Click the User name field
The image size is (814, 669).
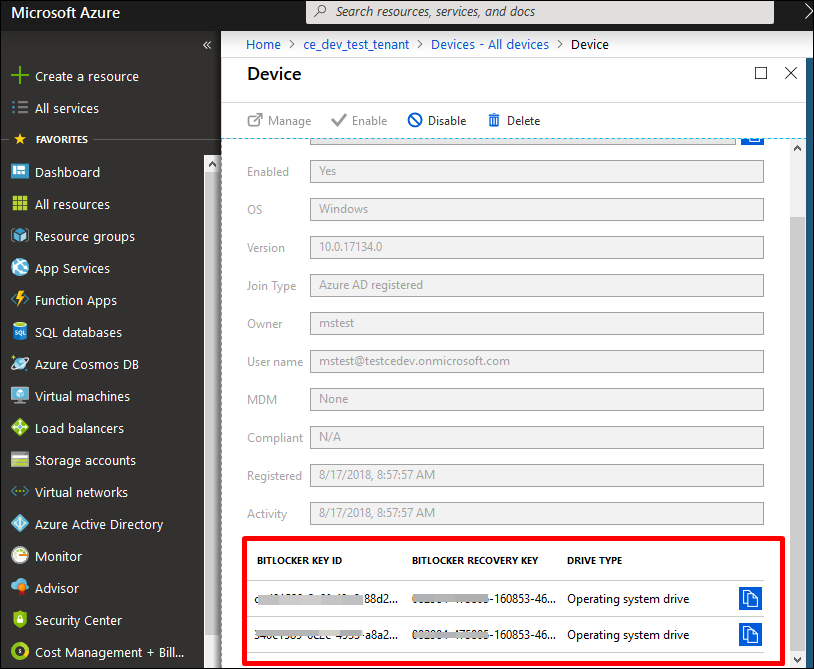[537, 361]
